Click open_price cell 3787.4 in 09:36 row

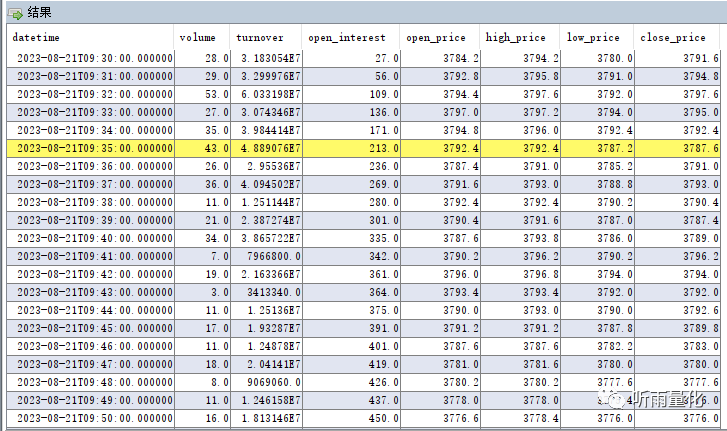click(440, 166)
